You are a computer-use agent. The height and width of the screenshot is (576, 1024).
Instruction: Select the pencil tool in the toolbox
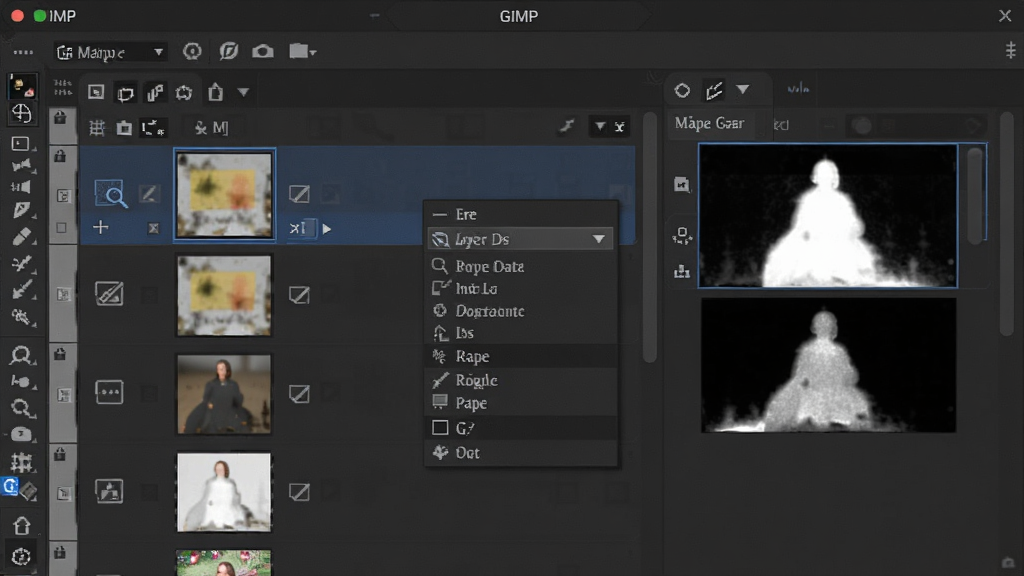(x=22, y=210)
